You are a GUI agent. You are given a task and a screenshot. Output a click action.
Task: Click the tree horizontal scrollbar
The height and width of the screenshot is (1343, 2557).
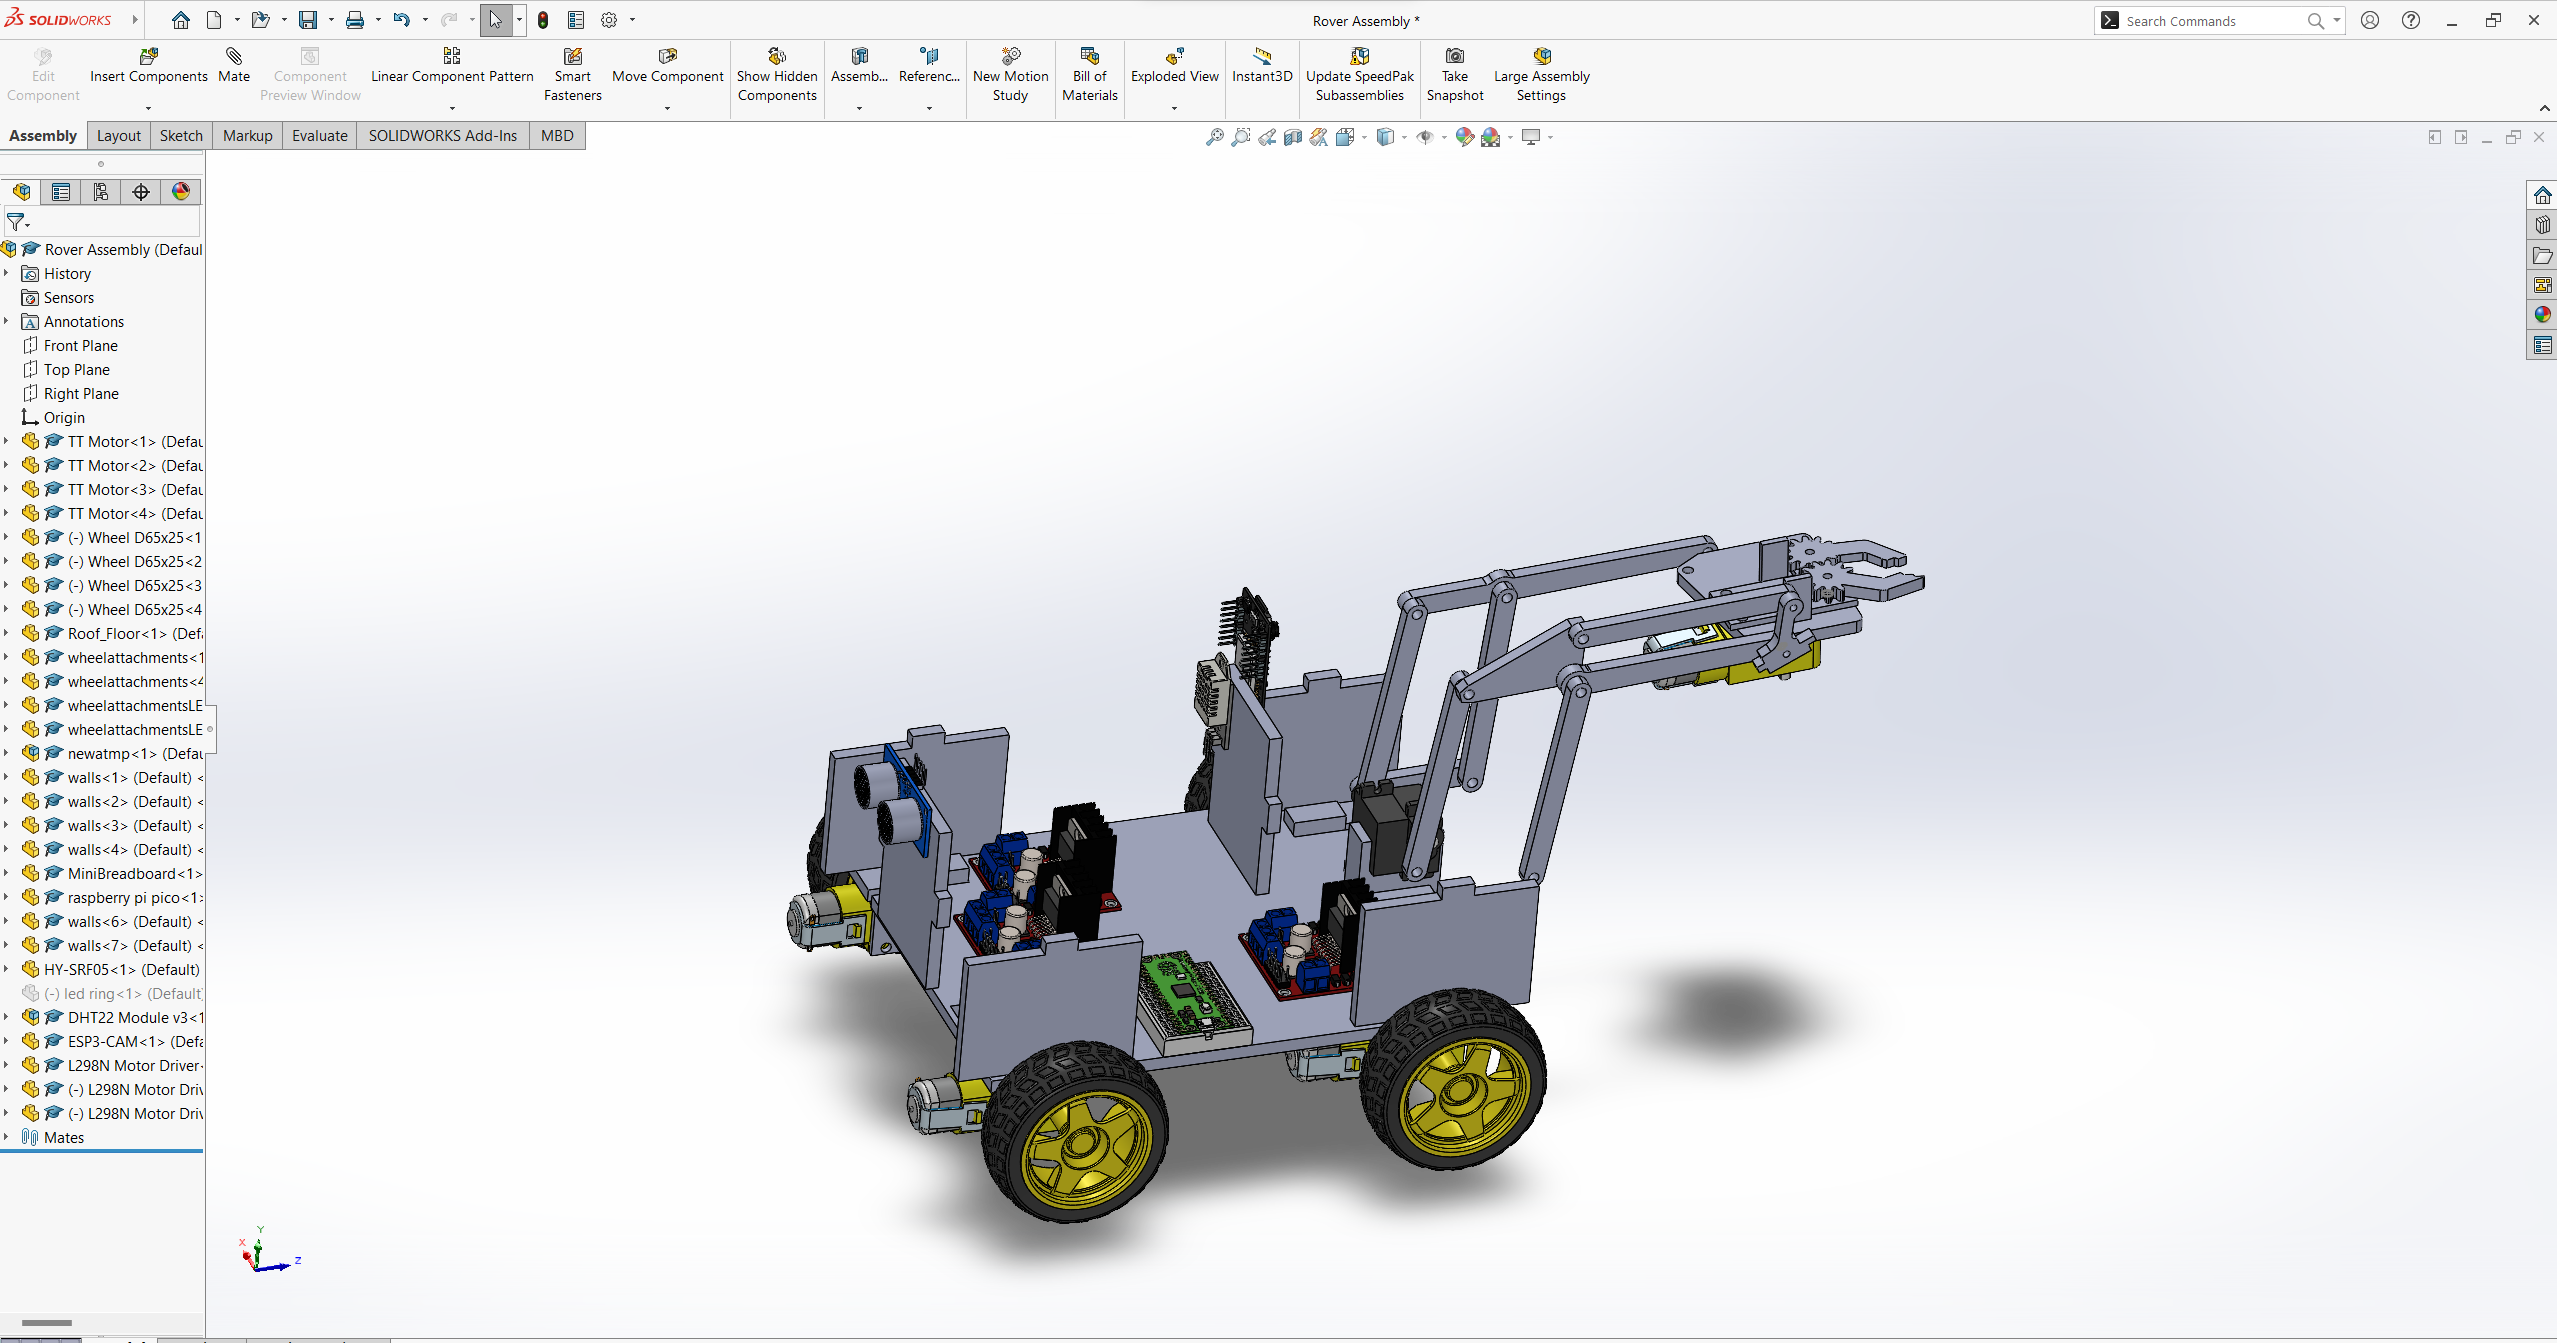(47, 1322)
